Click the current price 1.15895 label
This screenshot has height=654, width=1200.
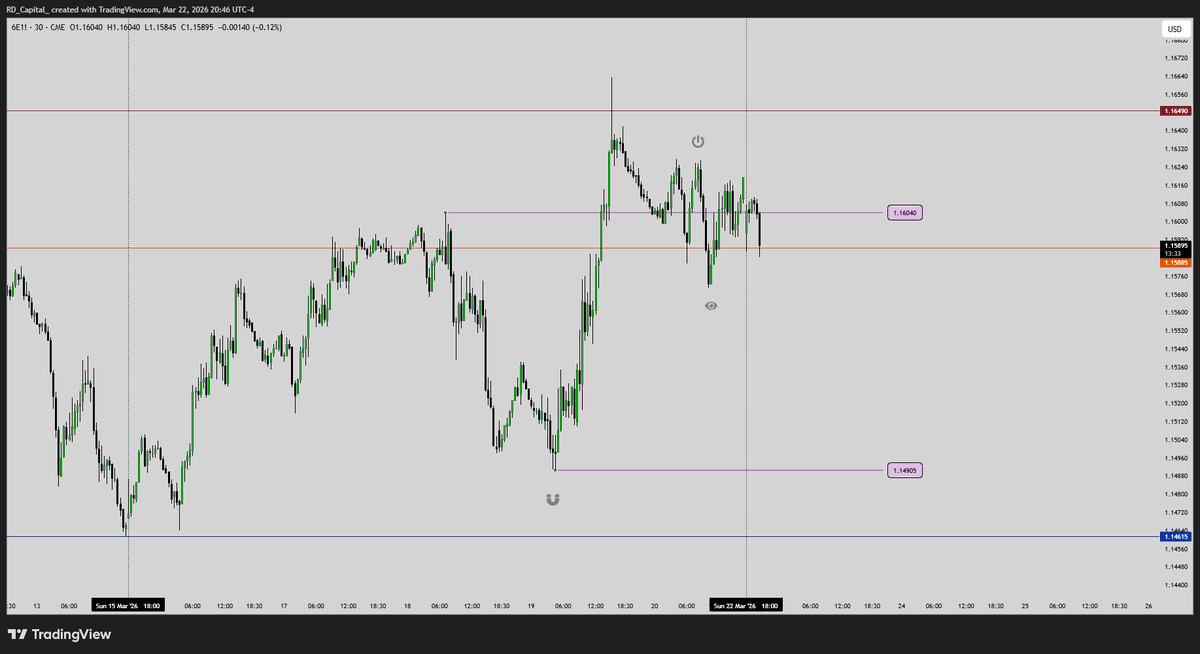(x=1175, y=245)
